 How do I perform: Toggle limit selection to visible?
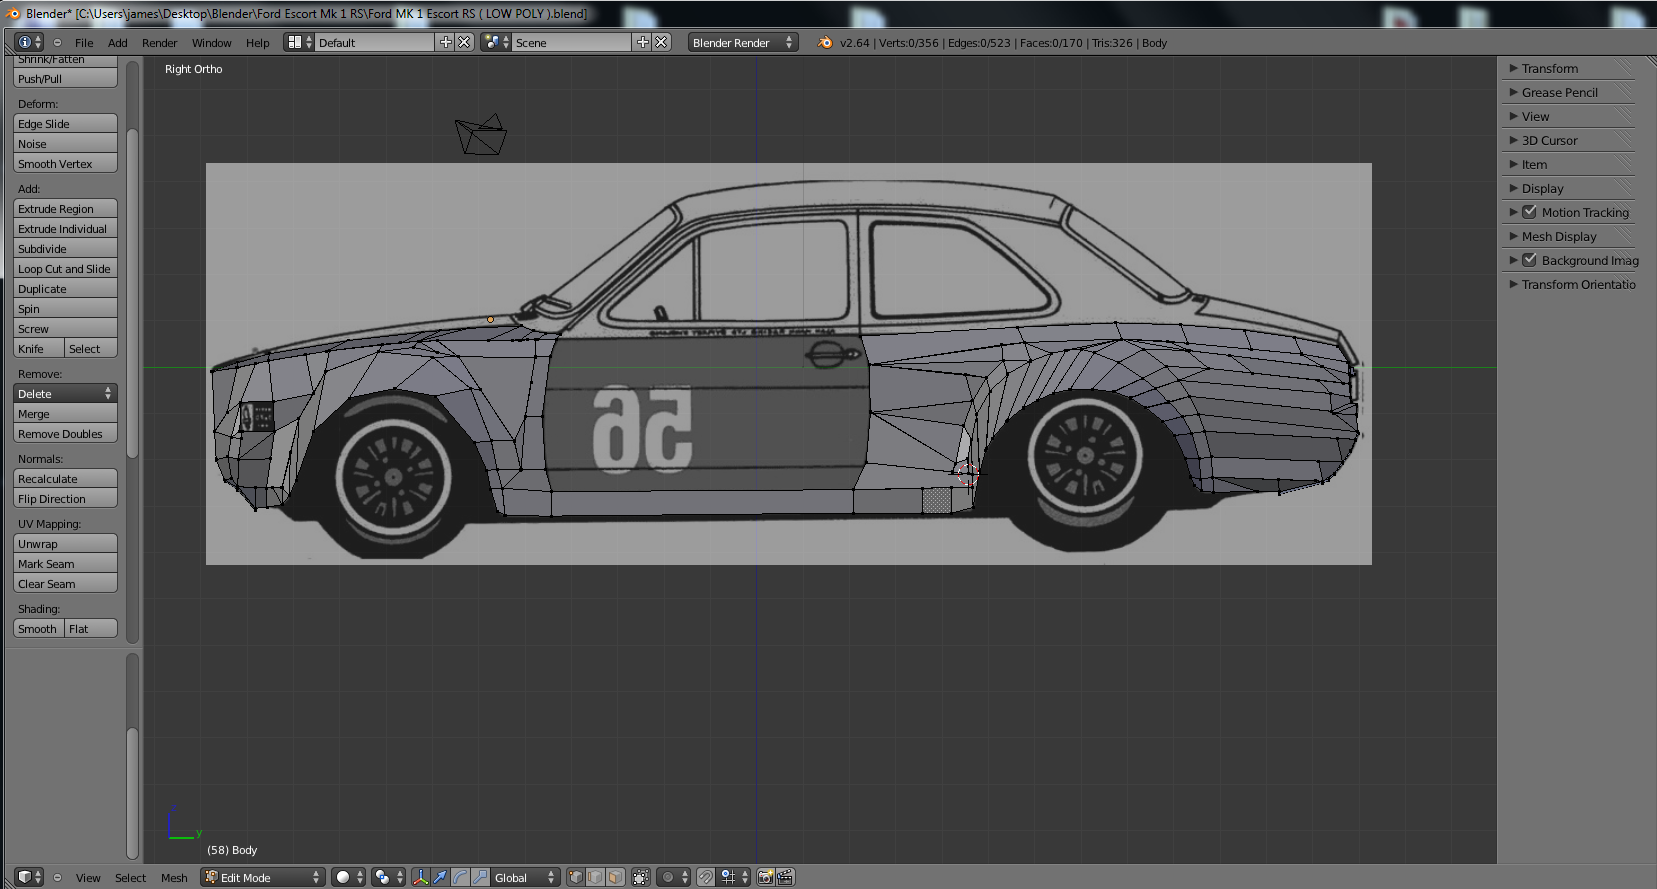pos(641,877)
